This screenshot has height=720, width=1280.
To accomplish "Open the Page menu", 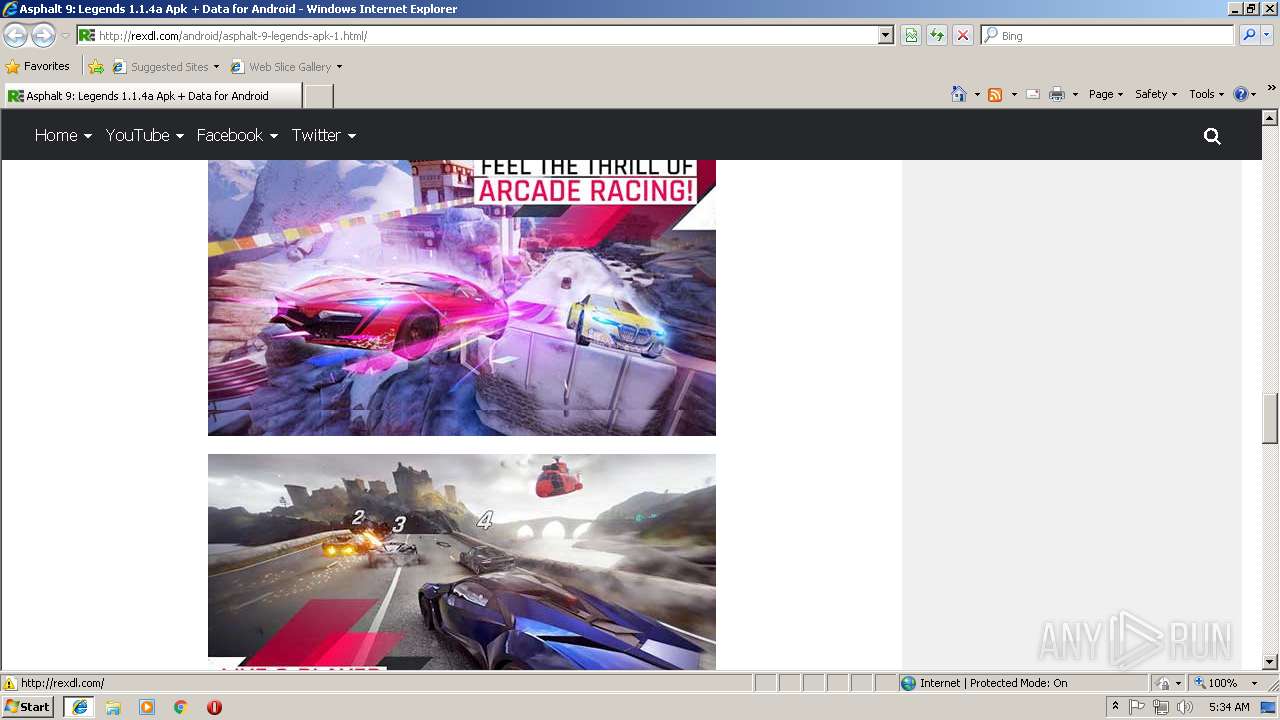I will (1106, 94).
